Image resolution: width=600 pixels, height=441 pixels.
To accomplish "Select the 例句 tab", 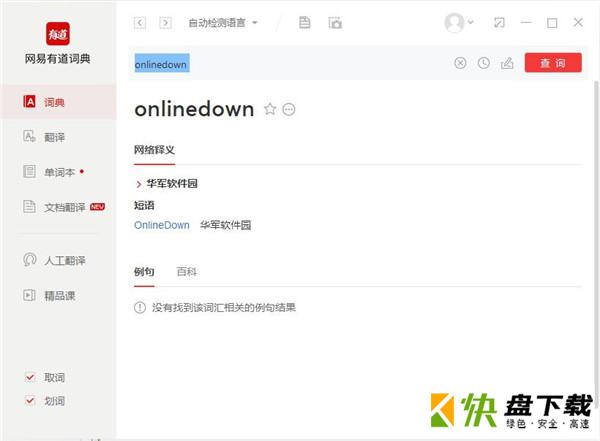I will point(144,272).
